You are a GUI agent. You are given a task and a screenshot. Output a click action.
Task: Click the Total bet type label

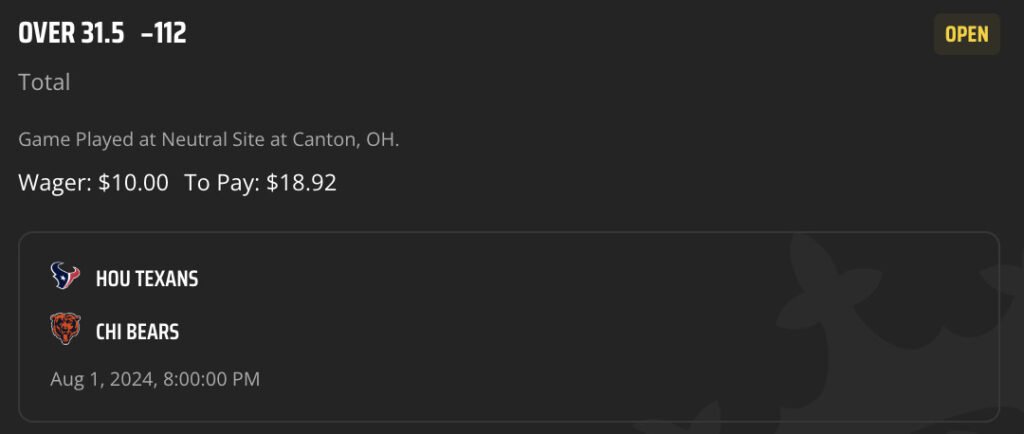pyautogui.click(x=44, y=82)
